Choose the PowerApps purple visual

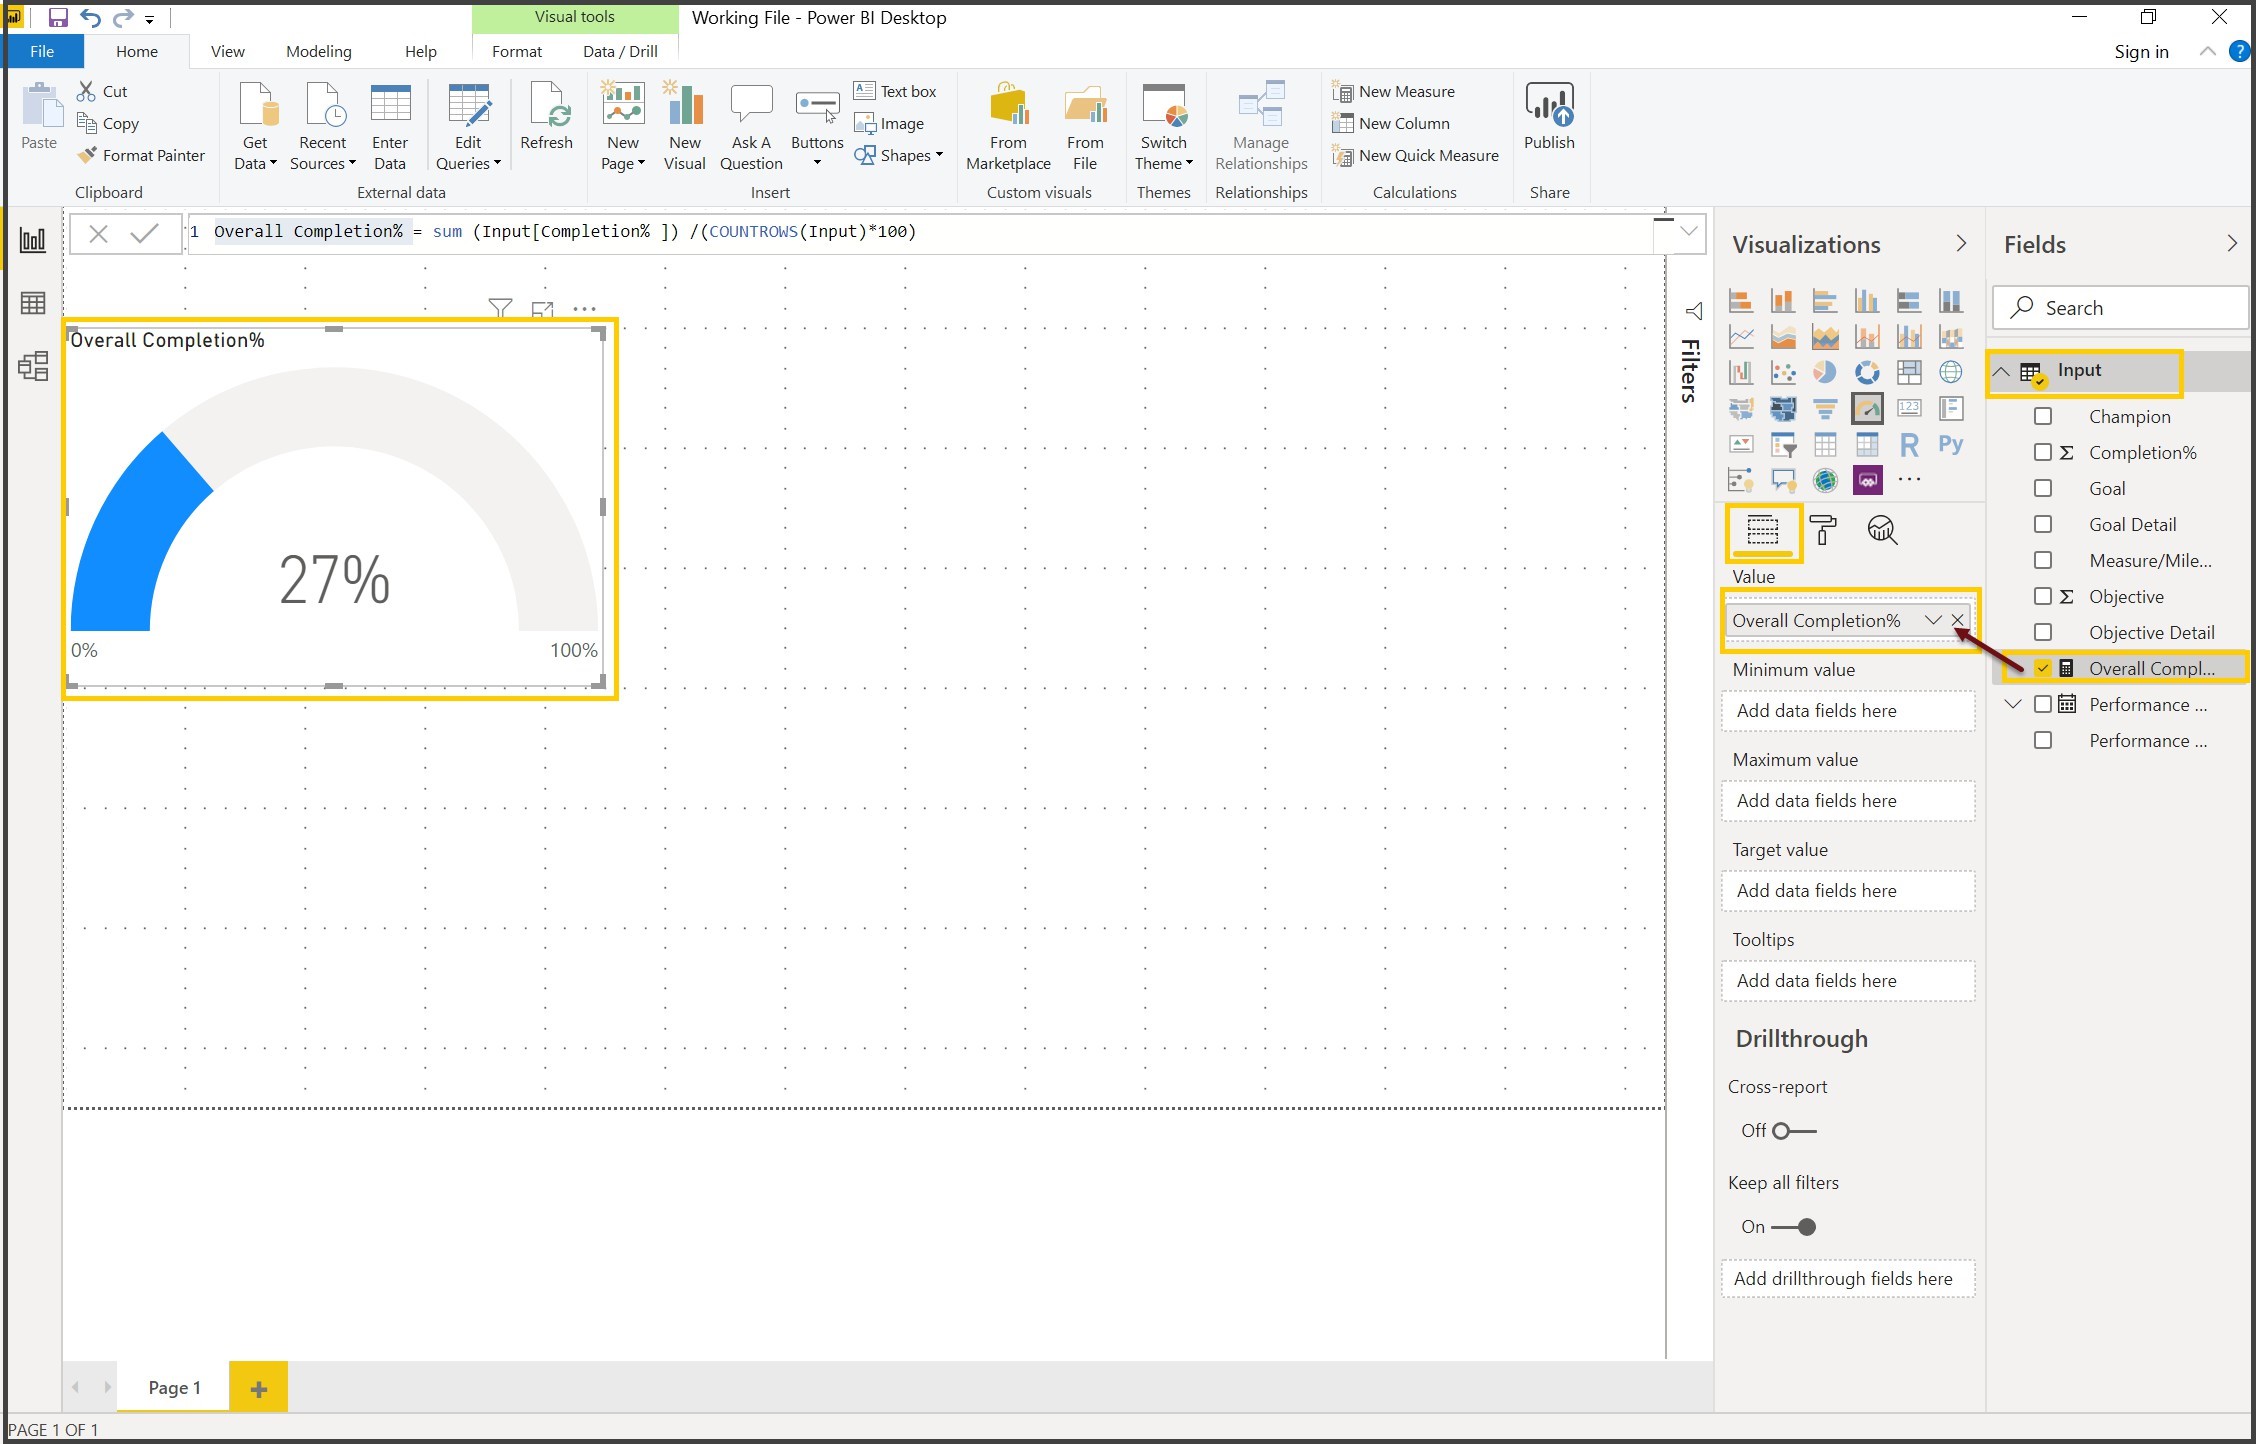1866,480
